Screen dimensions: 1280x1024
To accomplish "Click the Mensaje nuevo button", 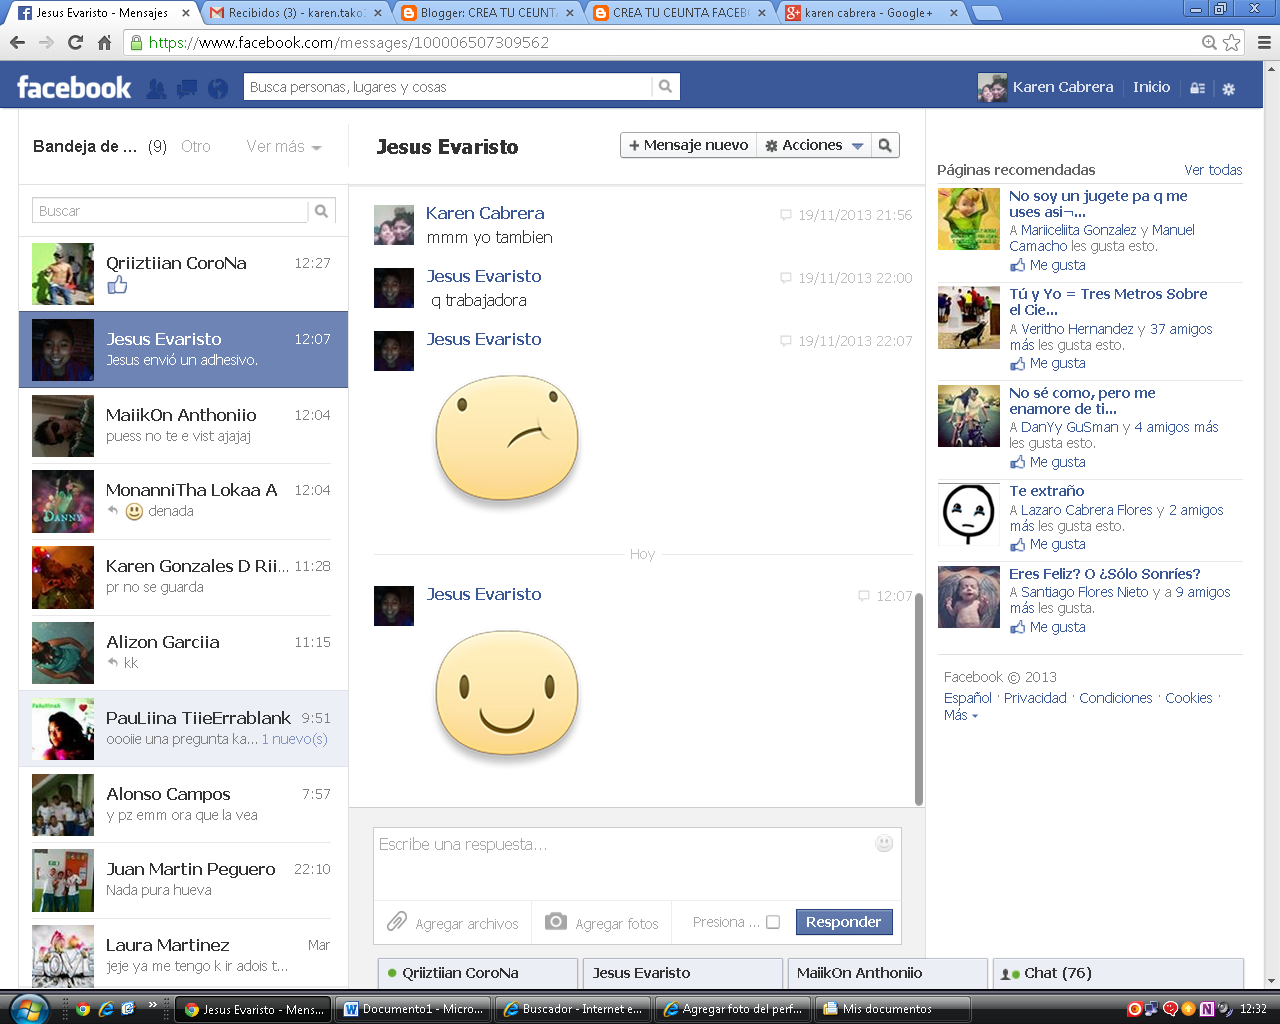I will [x=689, y=145].
